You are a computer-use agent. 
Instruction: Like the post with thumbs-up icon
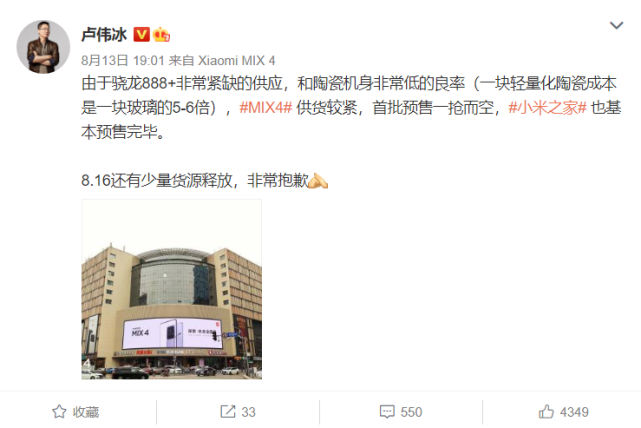546,411
